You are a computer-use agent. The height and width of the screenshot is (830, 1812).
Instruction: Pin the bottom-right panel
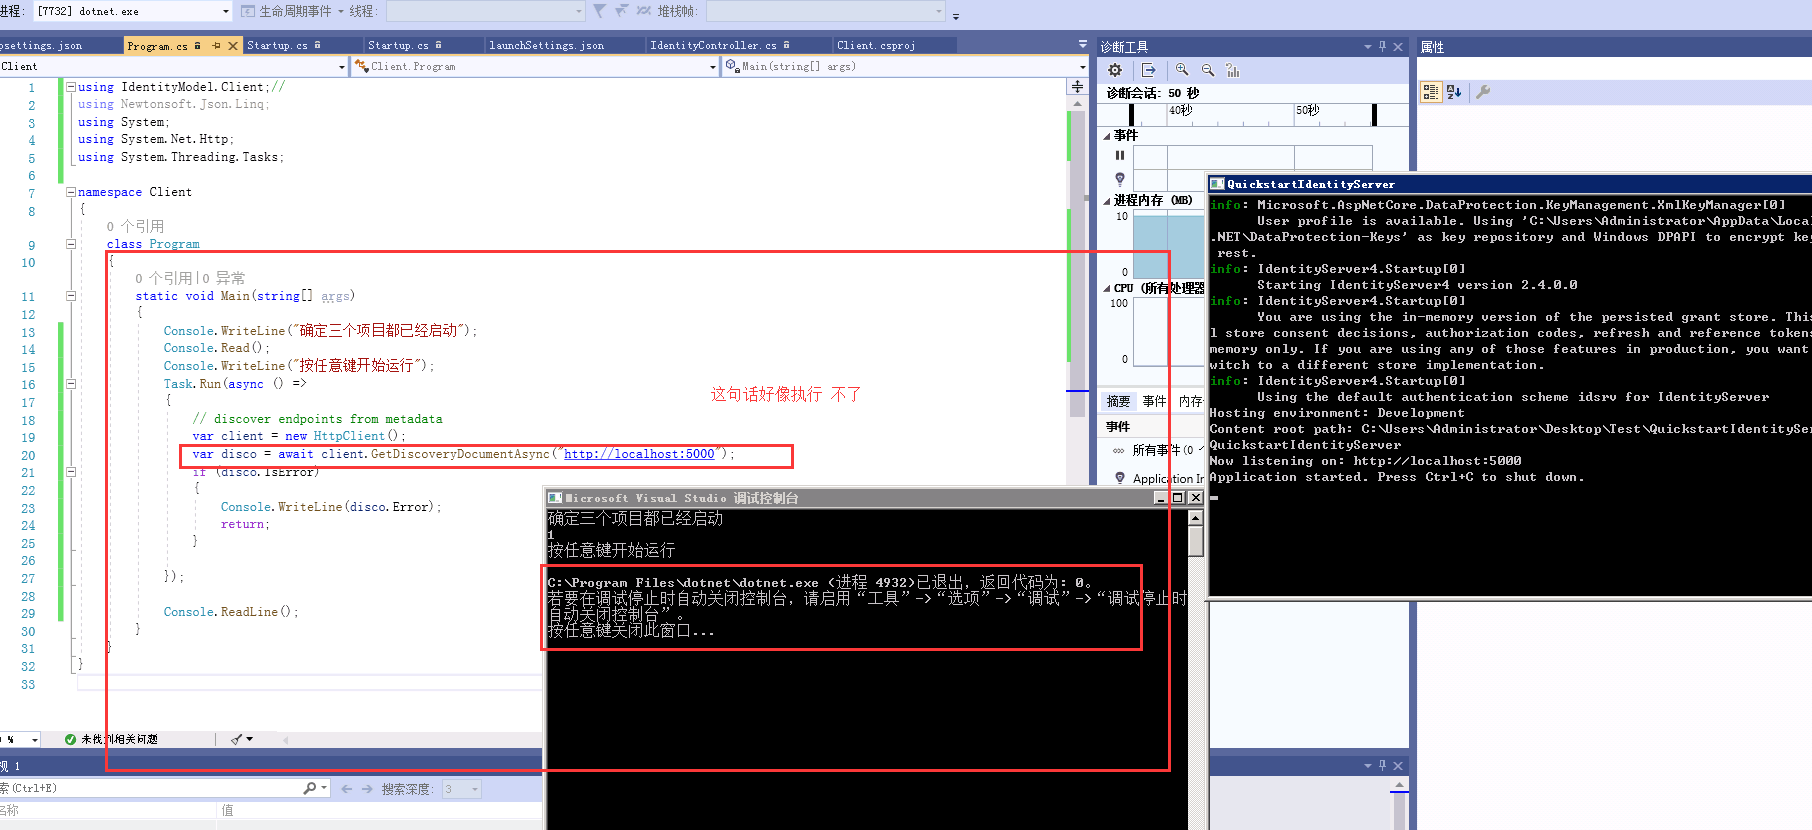point(1382,766)
